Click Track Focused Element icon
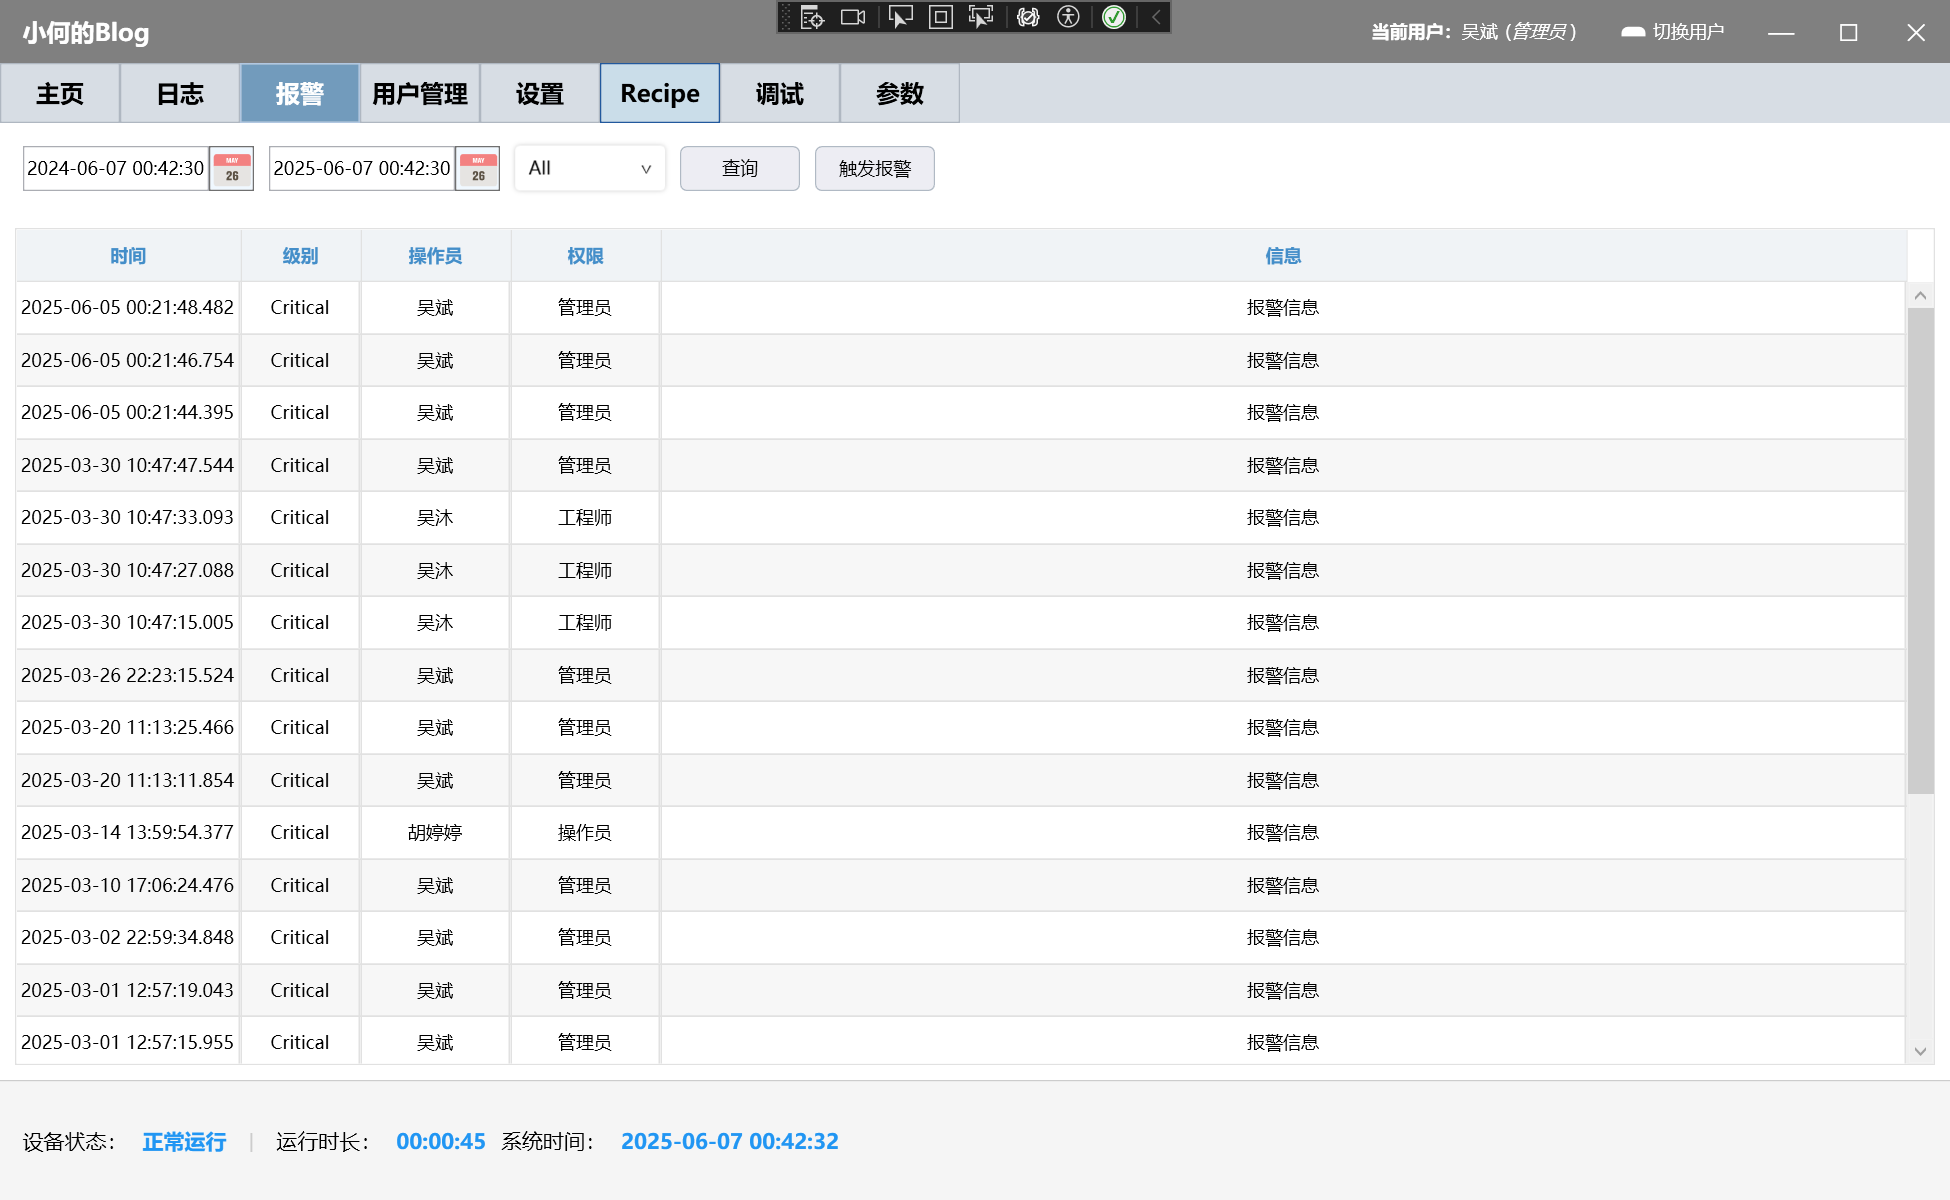 point(981,17)
